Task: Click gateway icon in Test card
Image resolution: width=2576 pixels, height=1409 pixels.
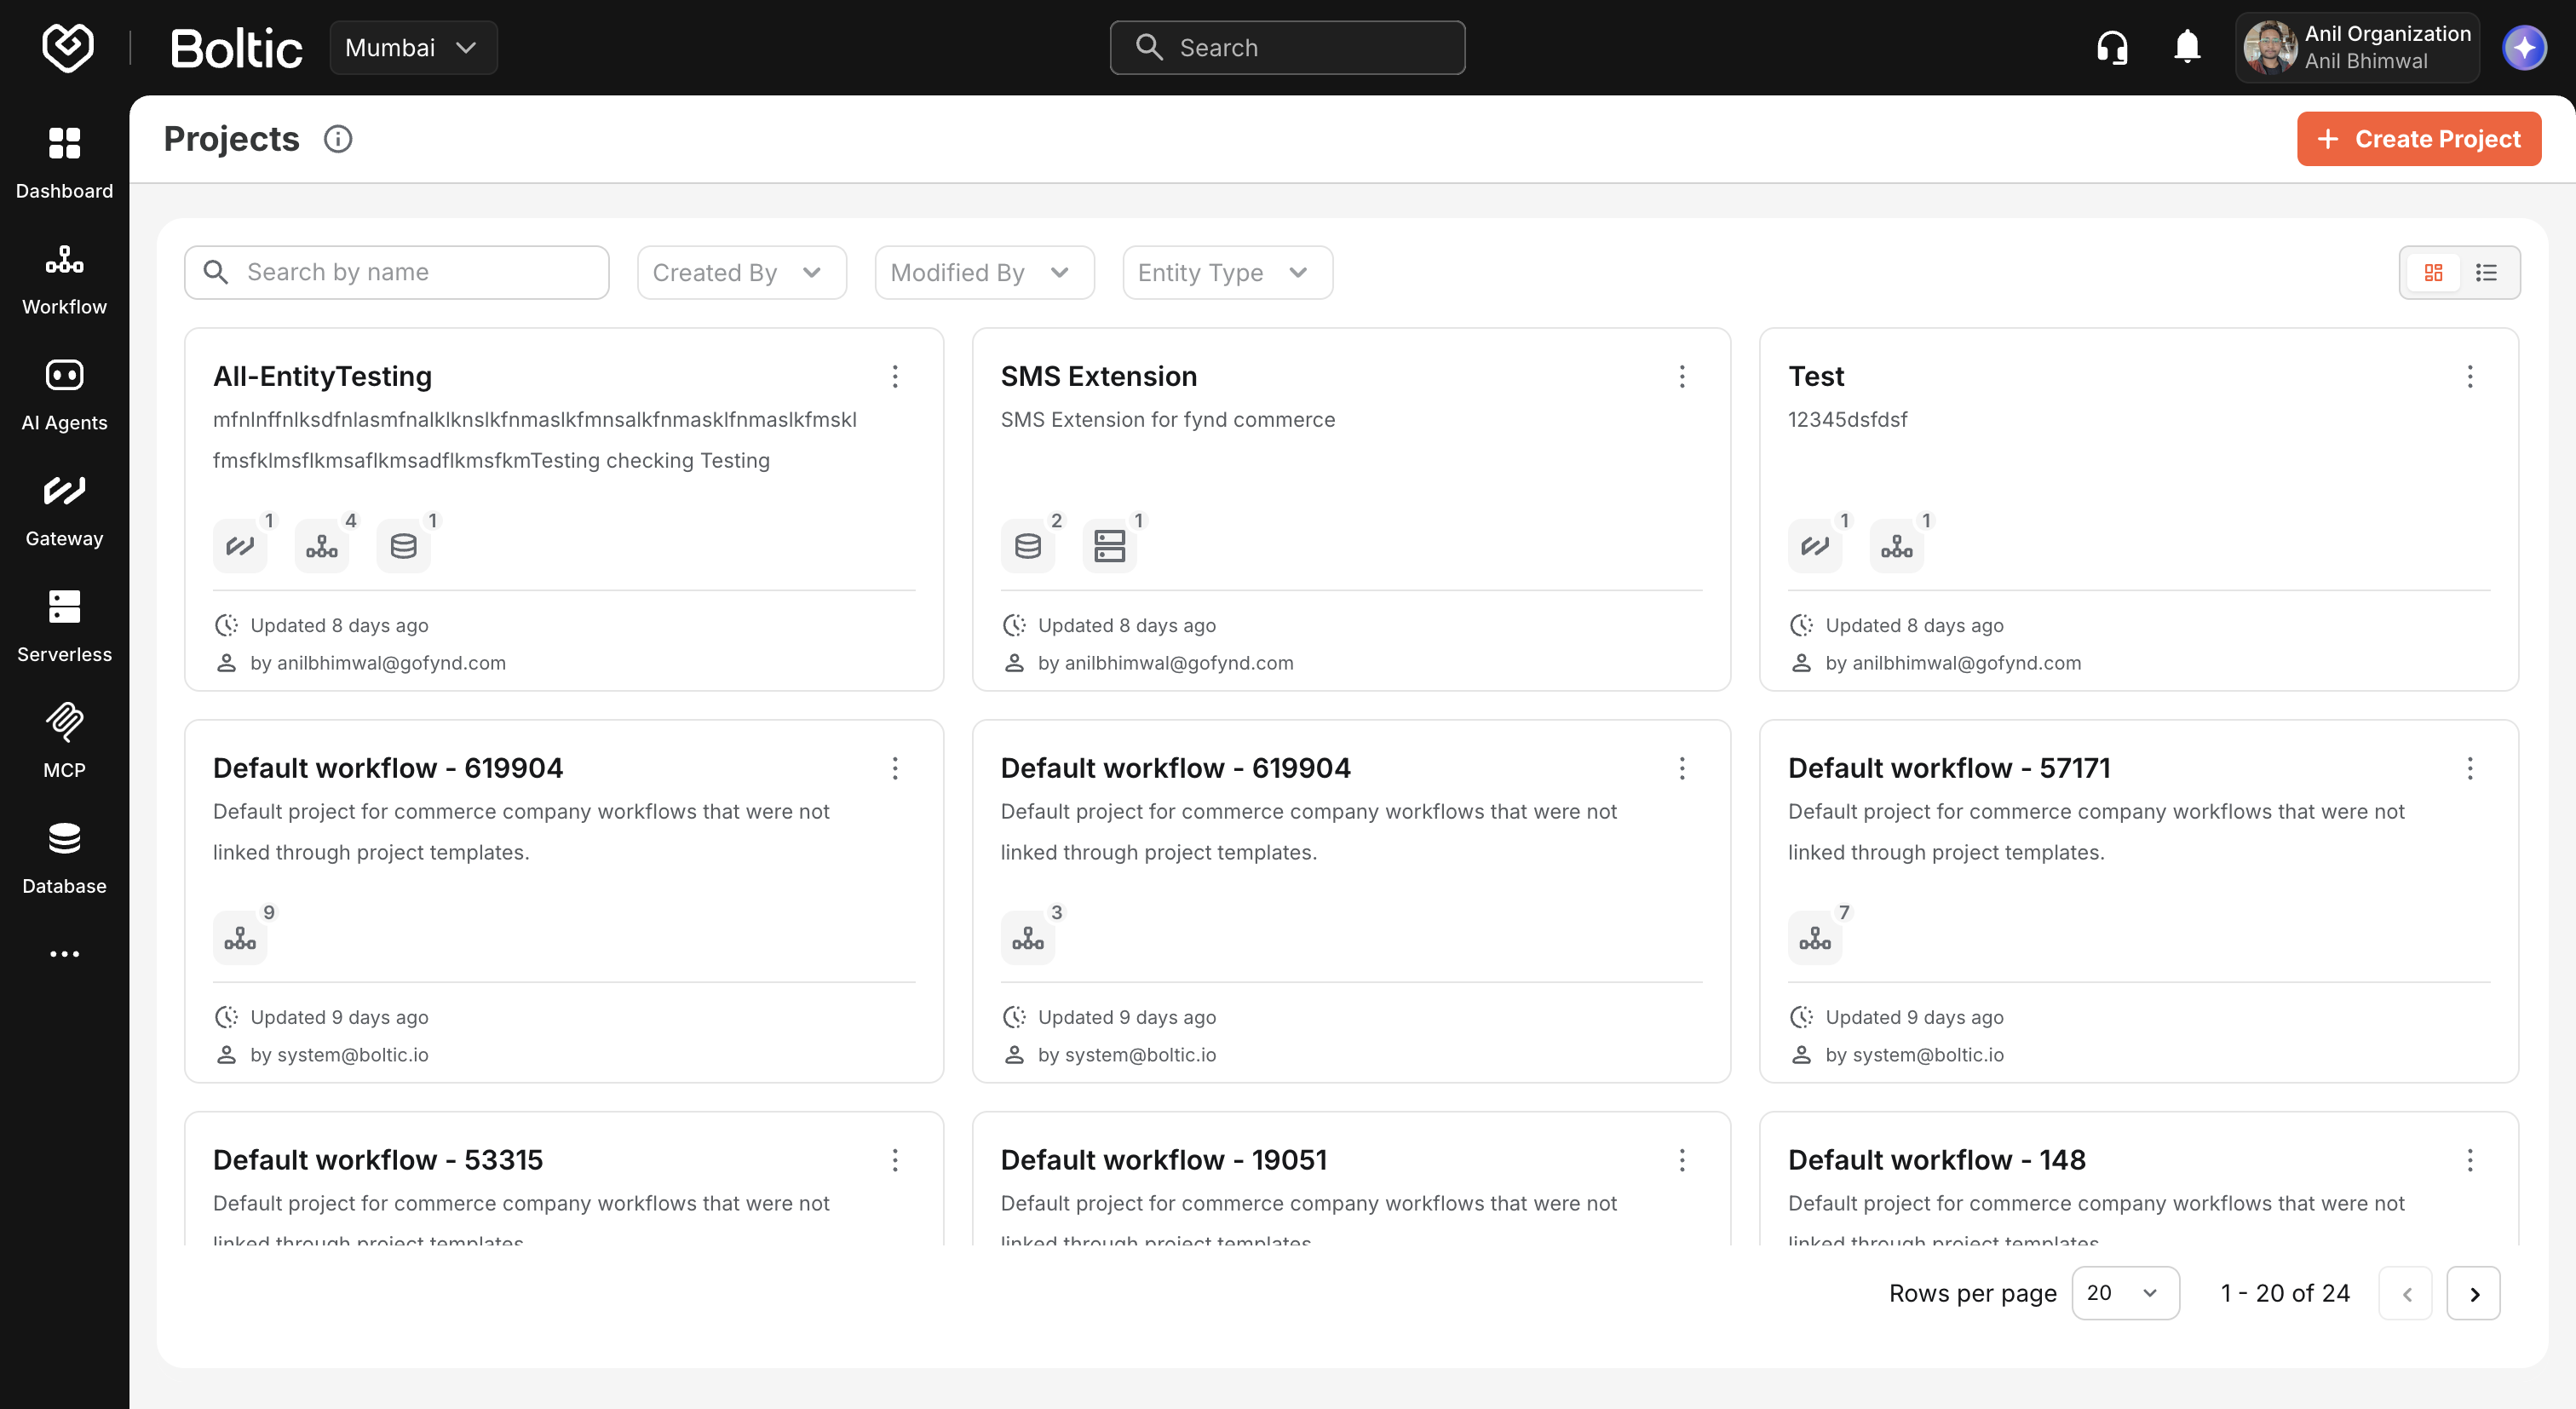Action: point(1815,546)
